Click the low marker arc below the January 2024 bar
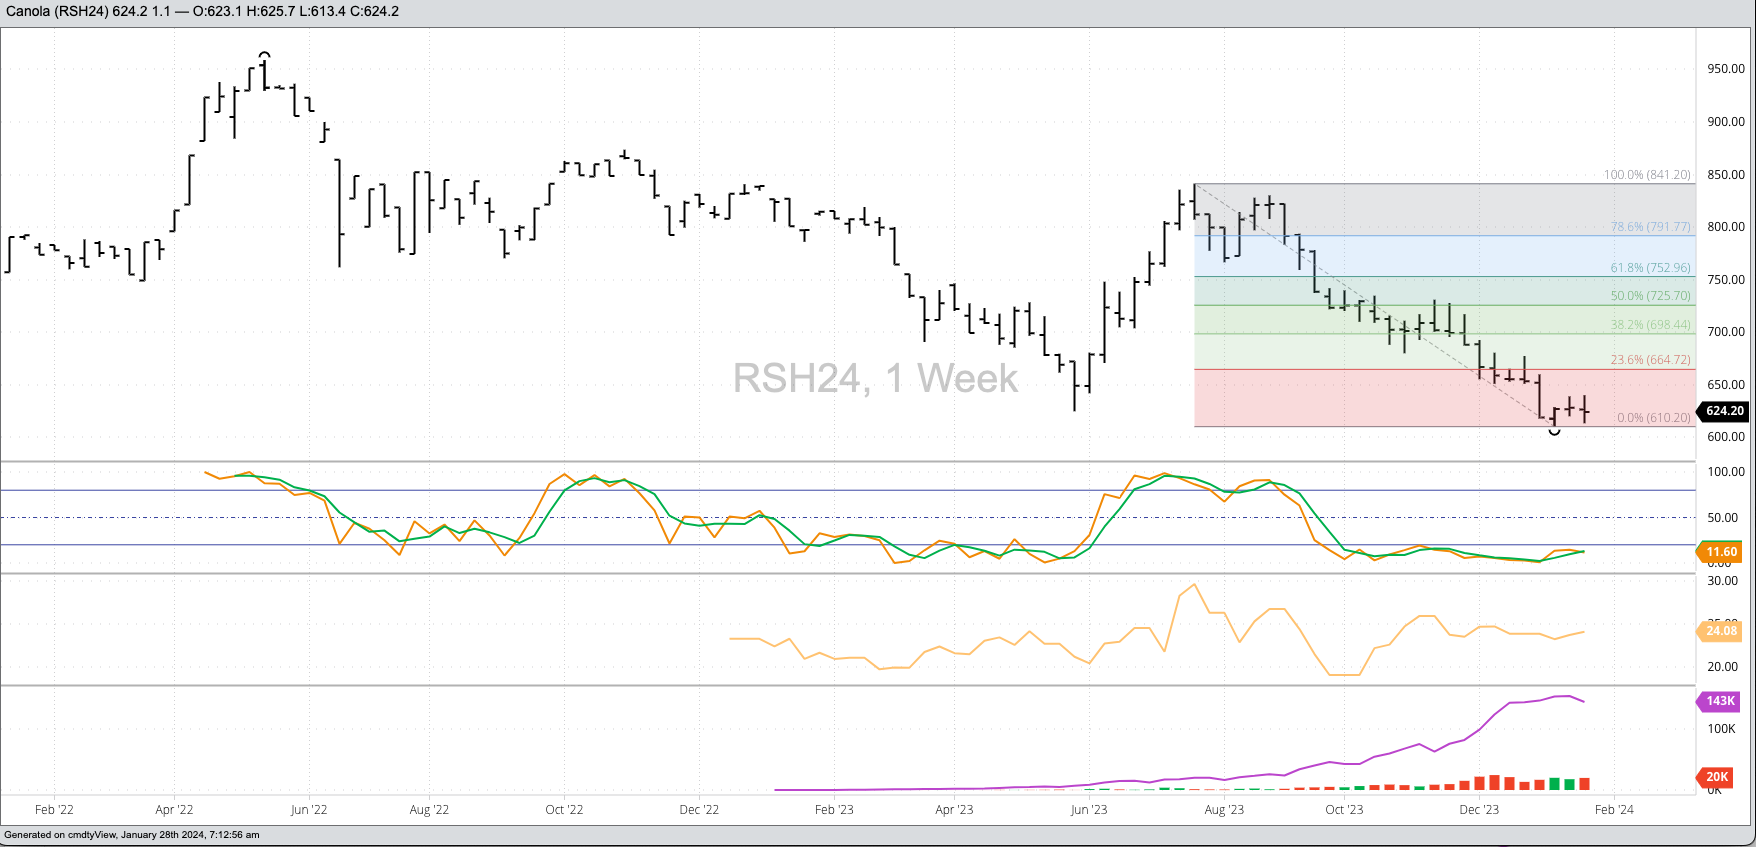This screenshot has height=847, width=1756. tap(1554, 432)
